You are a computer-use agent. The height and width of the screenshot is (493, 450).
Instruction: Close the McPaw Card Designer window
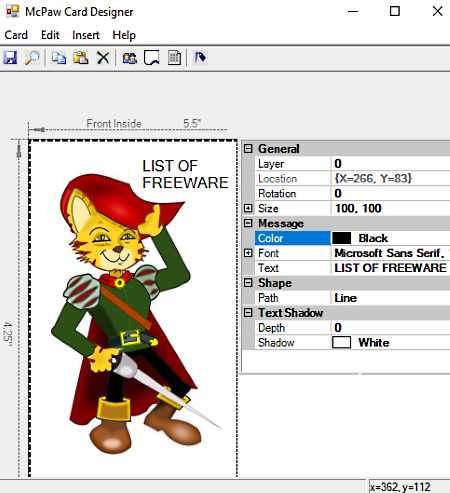(437, 11)
